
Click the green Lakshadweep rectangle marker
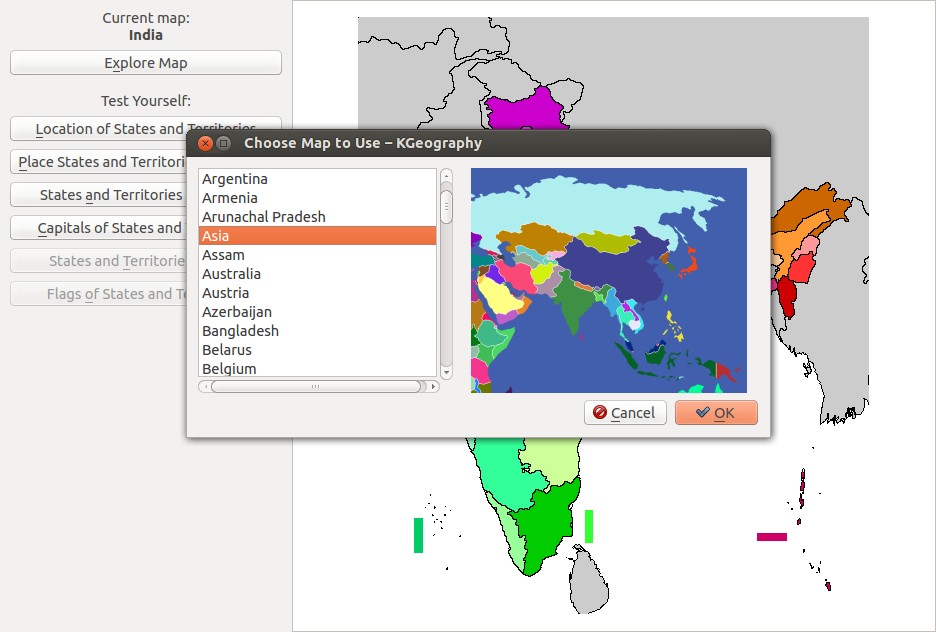coord(418,535)
